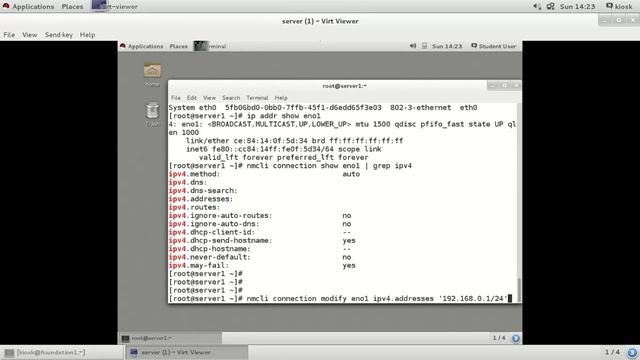Open guest Places menu
Image resolution: width=640 pixels, height=360 pixels.
[x=178, y=46]
